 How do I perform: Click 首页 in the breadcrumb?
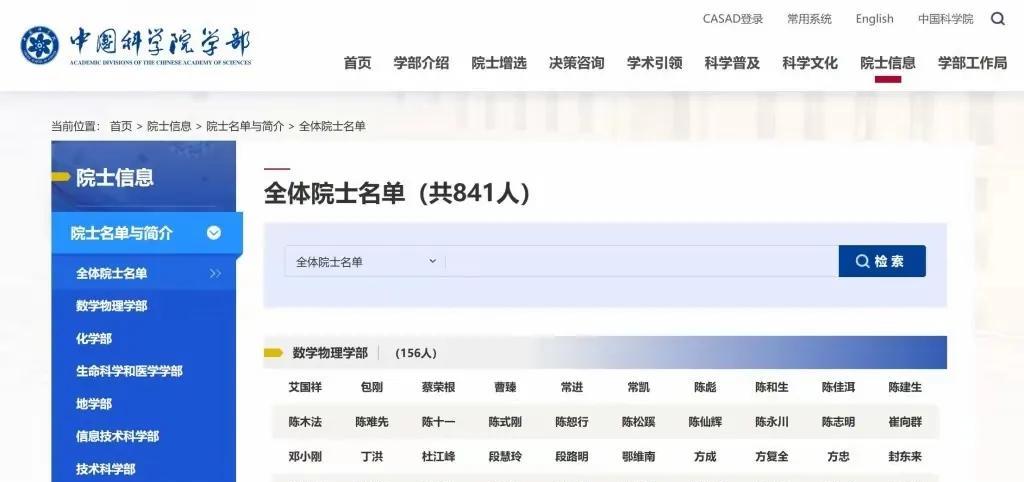coord(121,126)
